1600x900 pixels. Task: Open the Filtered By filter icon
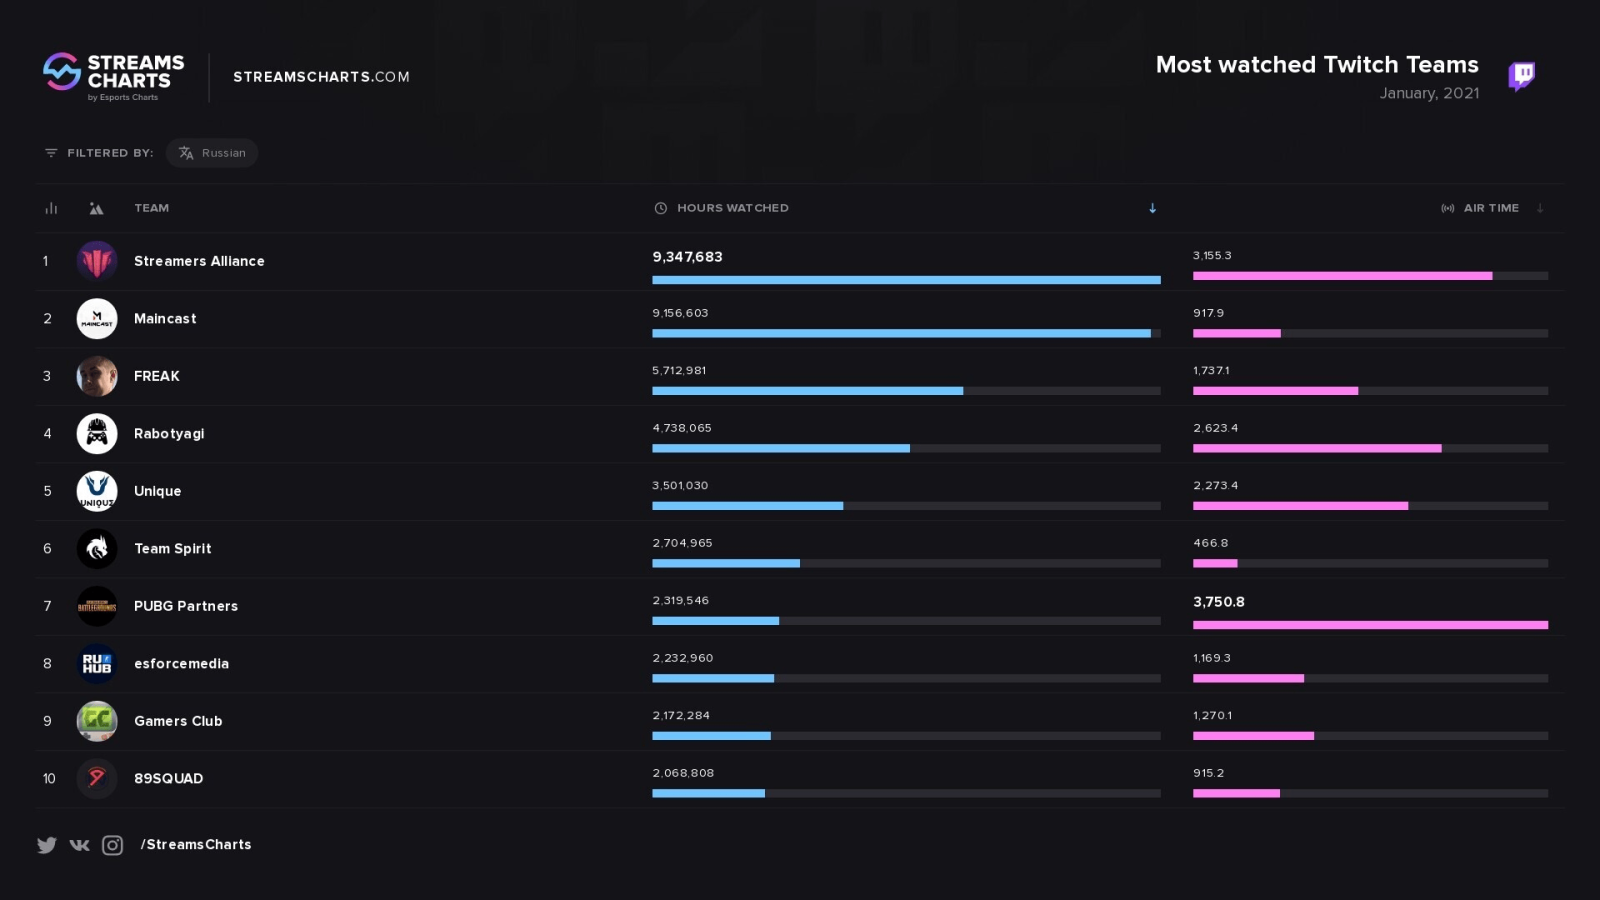click(51, 153)
